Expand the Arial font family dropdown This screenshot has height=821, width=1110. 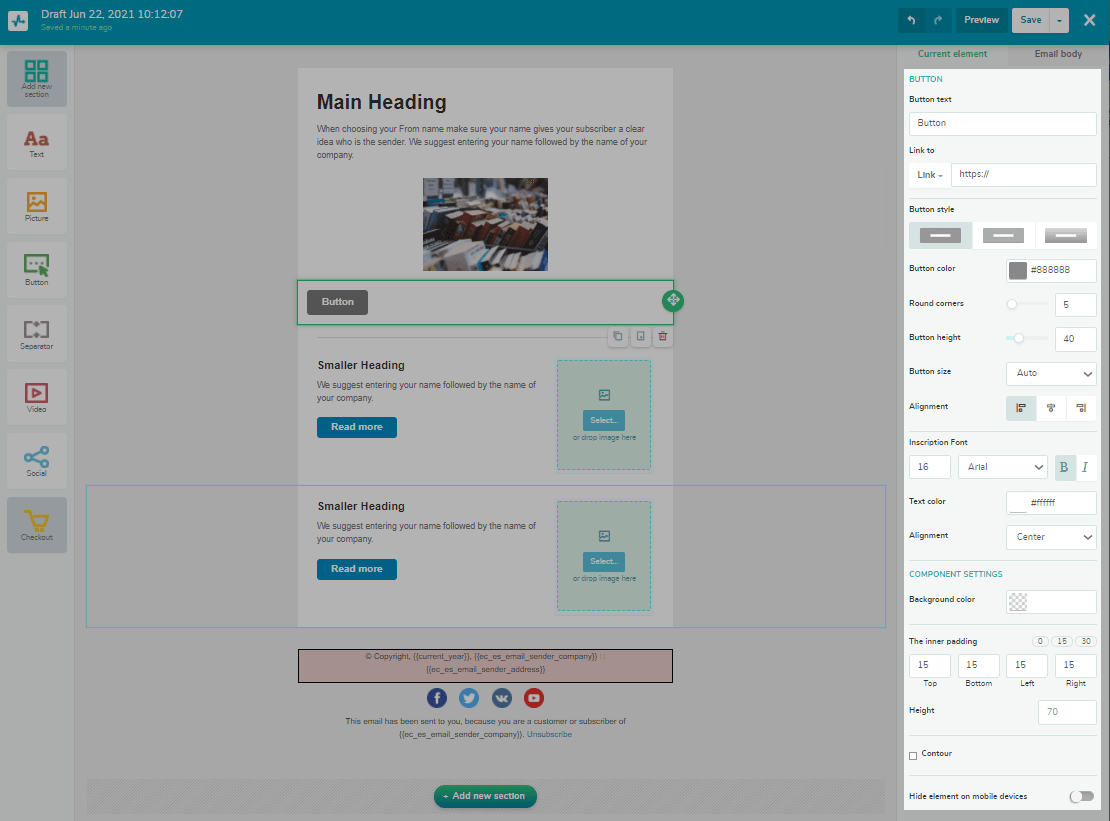1002,467
